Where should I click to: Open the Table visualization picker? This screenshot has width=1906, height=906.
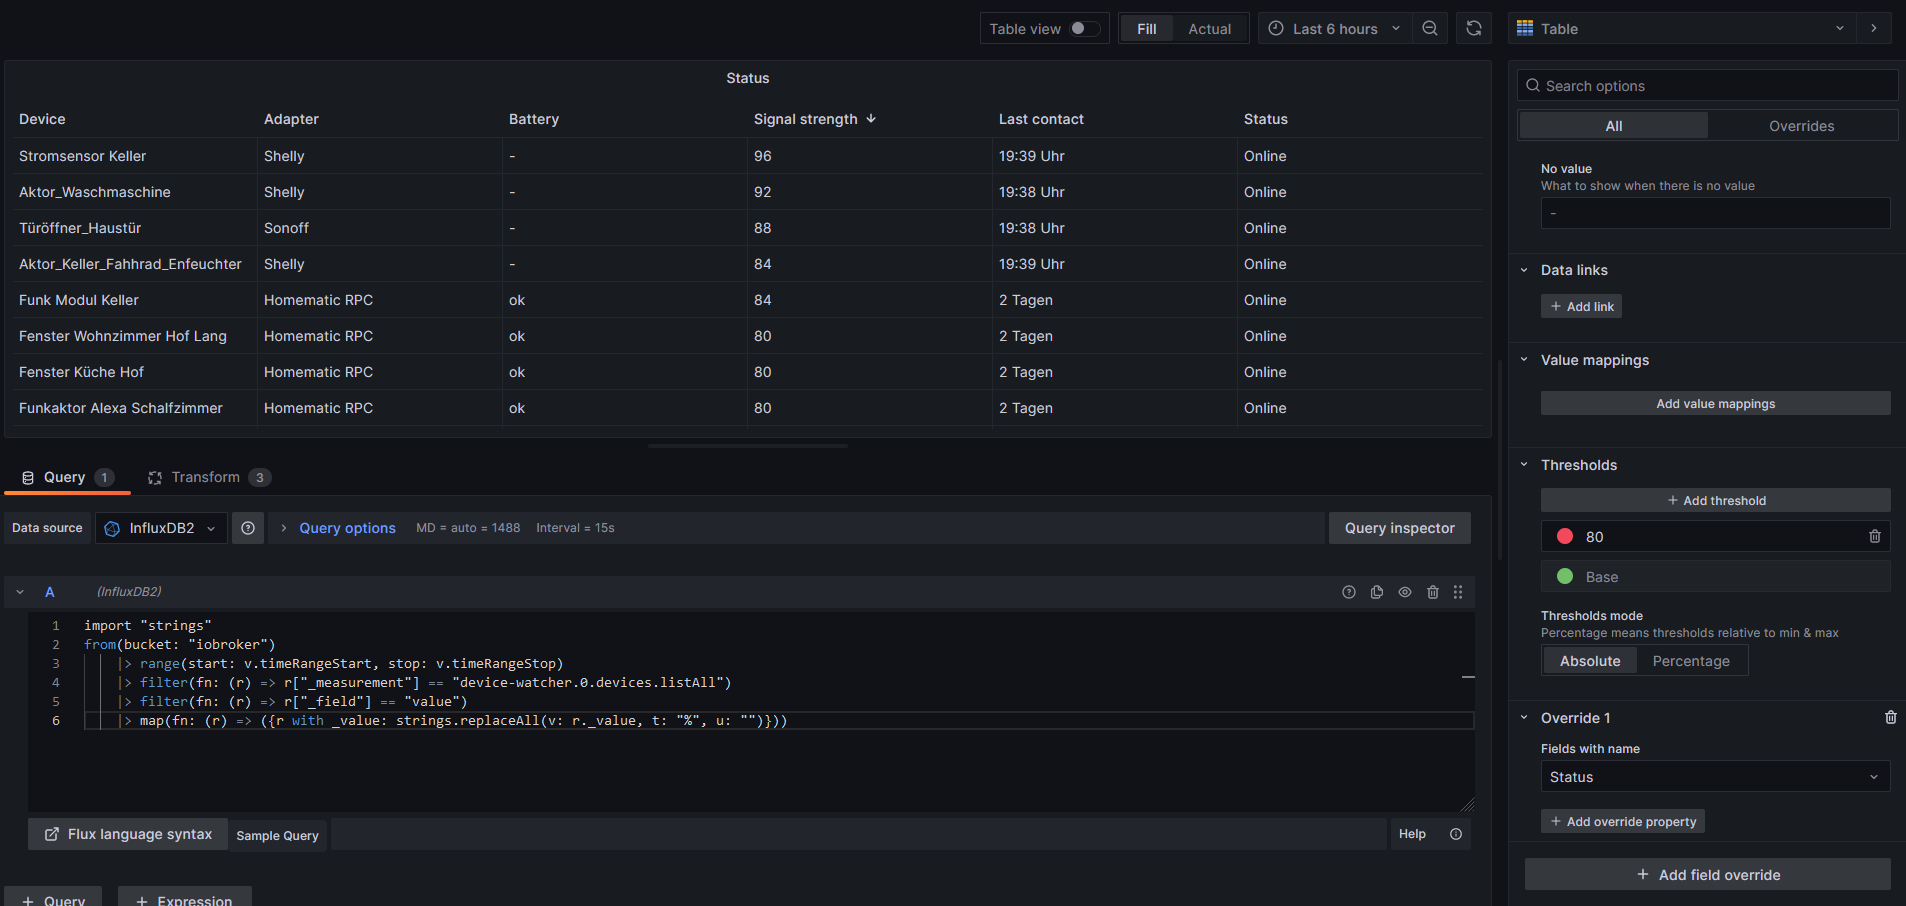(x=1682, y=29)
